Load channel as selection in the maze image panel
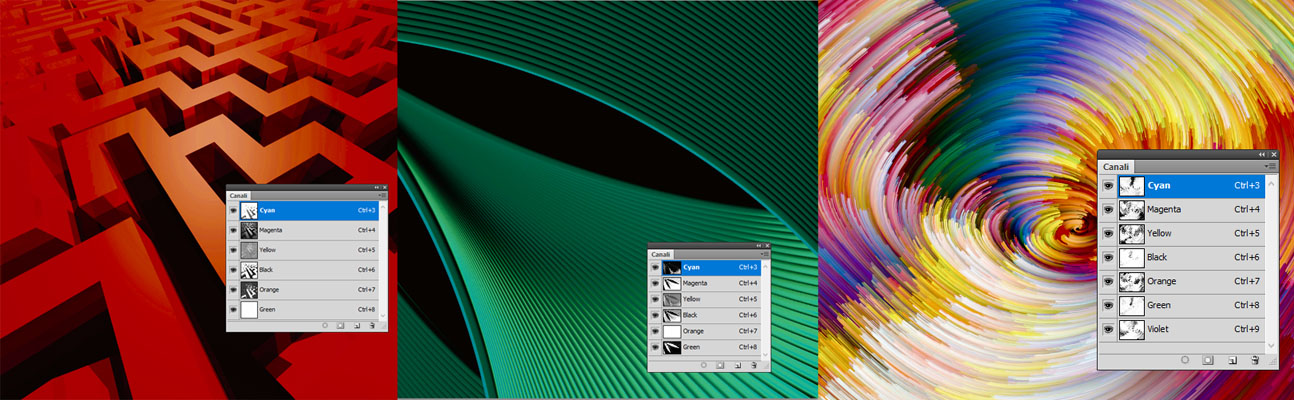 click(325, 326)
